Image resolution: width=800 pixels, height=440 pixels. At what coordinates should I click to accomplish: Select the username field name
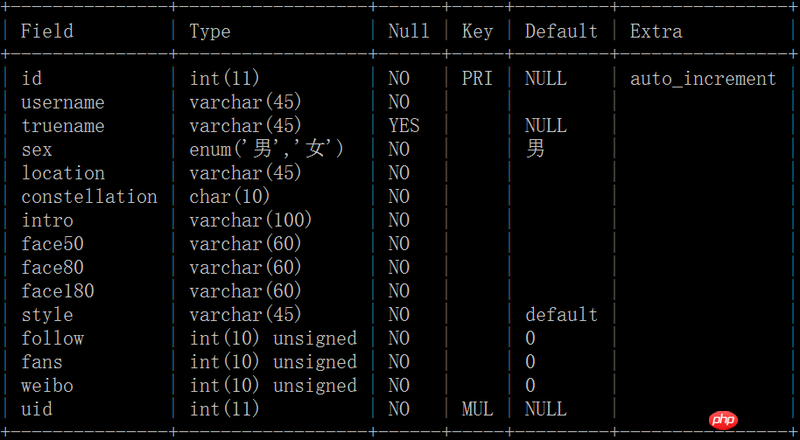click(x=63, y=102)
